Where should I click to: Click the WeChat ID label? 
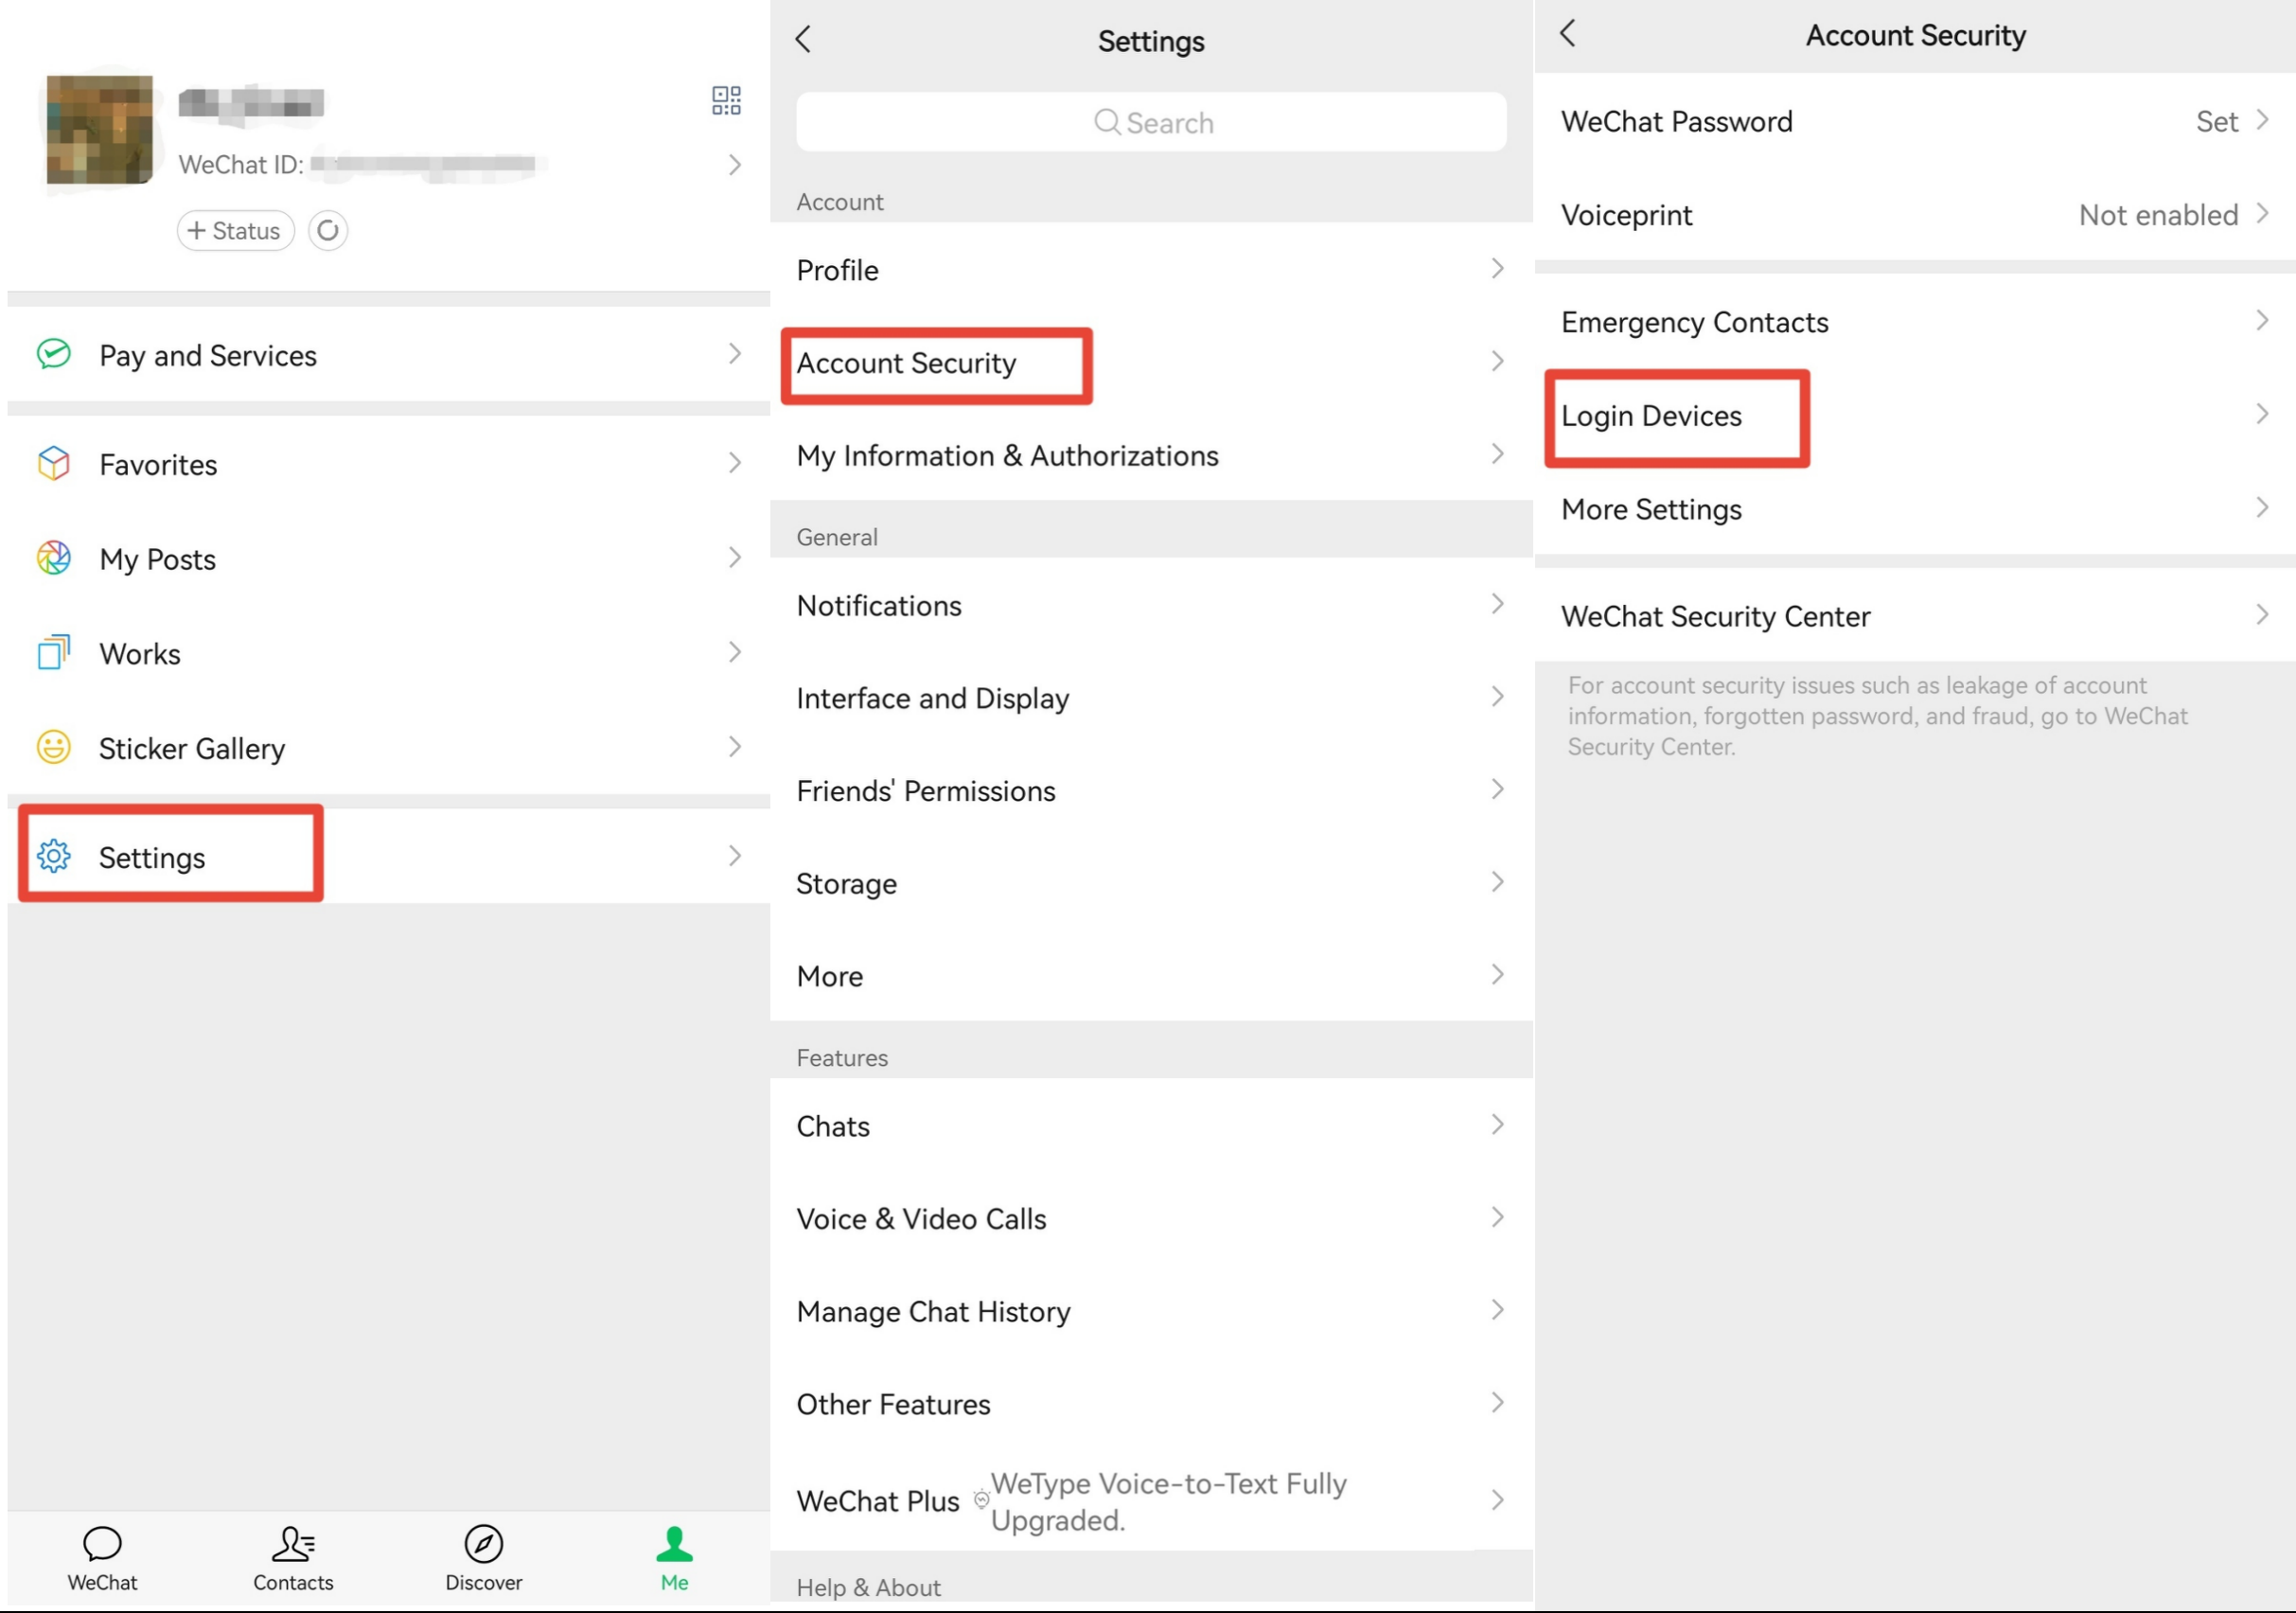pyautogui.click(x=241, y=164)
